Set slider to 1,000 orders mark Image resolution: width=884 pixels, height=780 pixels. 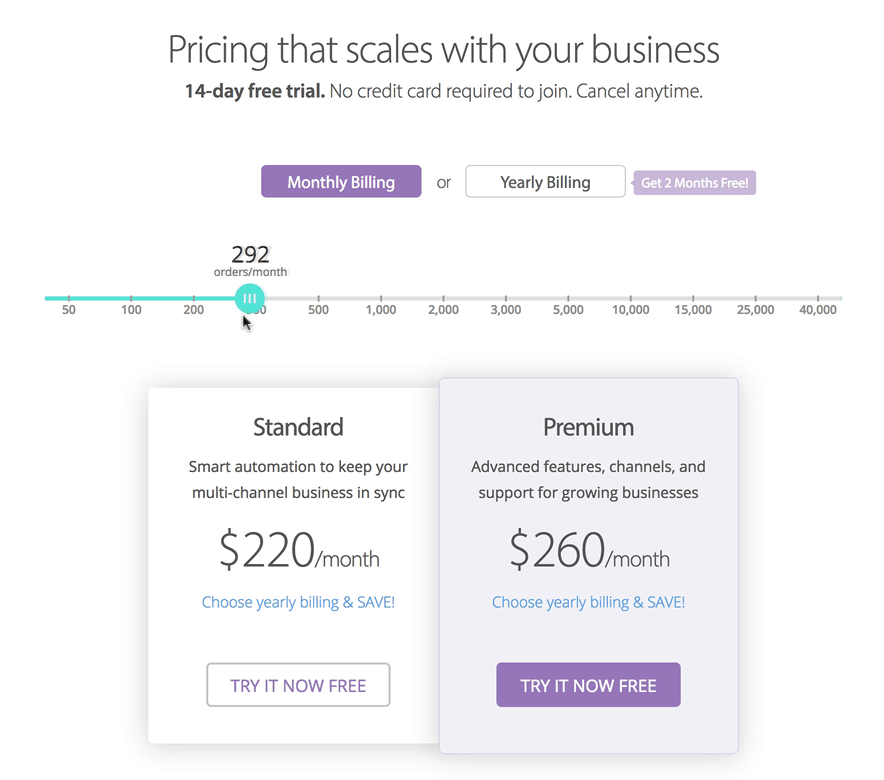pyautogui.click(x=381, y=298)
